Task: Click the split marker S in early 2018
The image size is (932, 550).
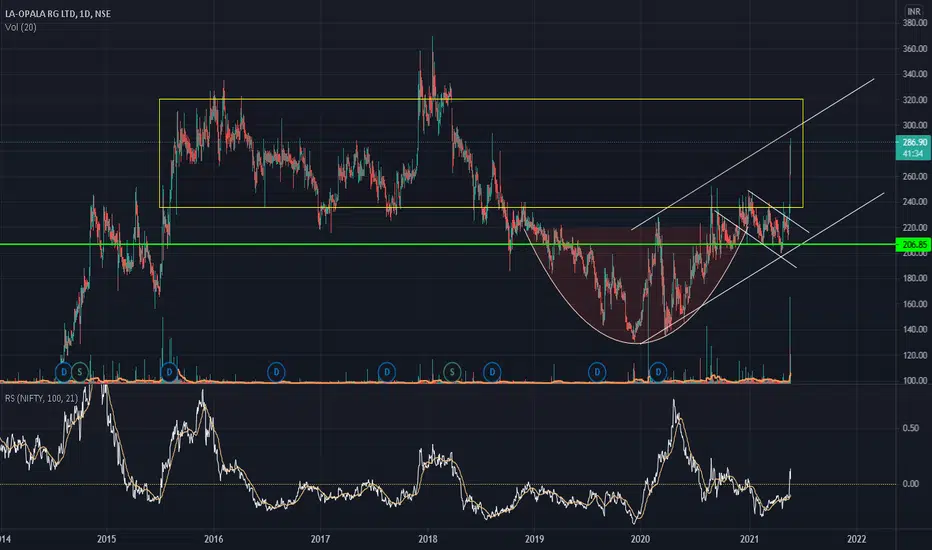Action: pyautogui.click(x=452, y=372)
